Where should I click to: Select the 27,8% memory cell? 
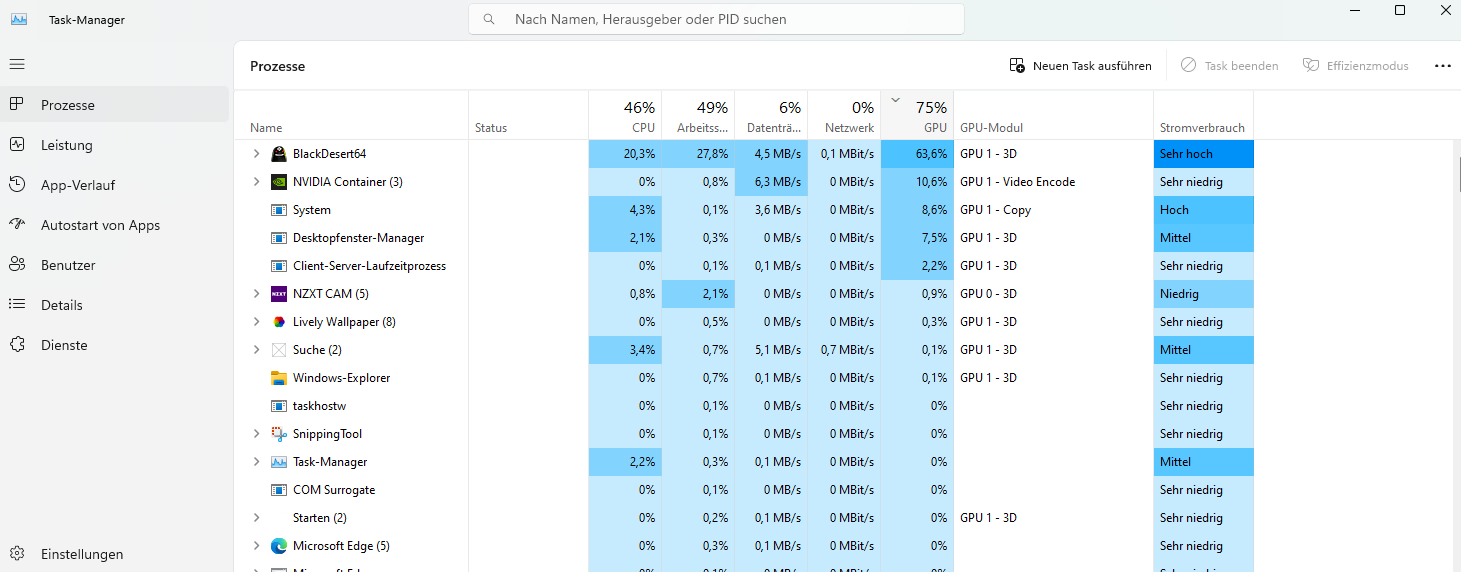coord(698,154)
